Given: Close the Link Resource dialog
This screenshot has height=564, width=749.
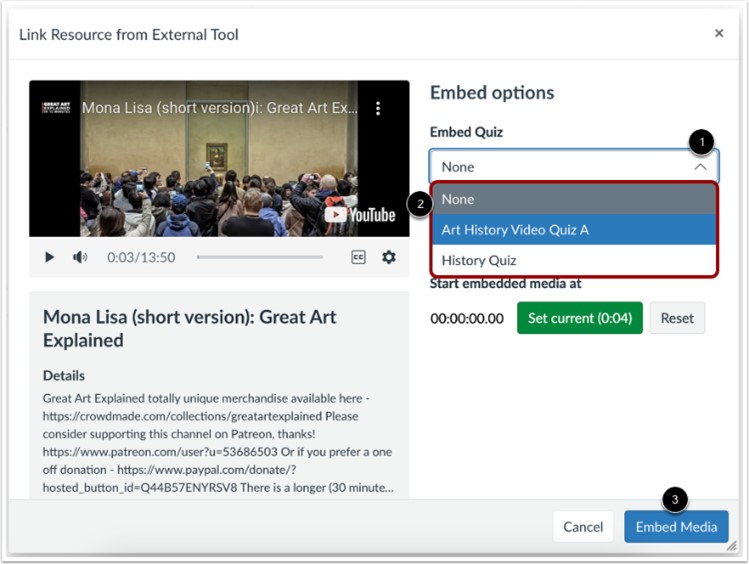Looking at the screenshot, I should (718, 34).
